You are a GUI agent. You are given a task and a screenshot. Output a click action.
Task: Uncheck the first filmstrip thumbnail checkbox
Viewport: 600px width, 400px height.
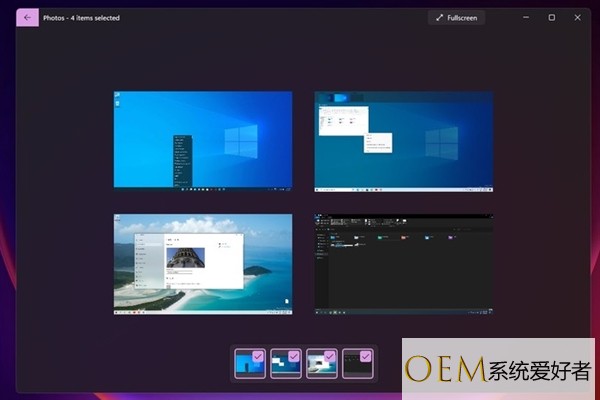point(258,355)
